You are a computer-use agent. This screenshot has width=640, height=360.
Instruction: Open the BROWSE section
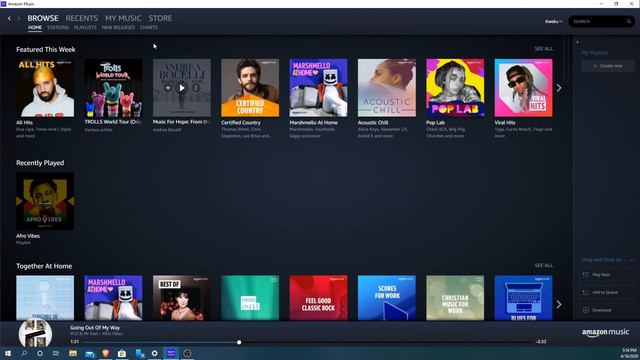point(43,18)
